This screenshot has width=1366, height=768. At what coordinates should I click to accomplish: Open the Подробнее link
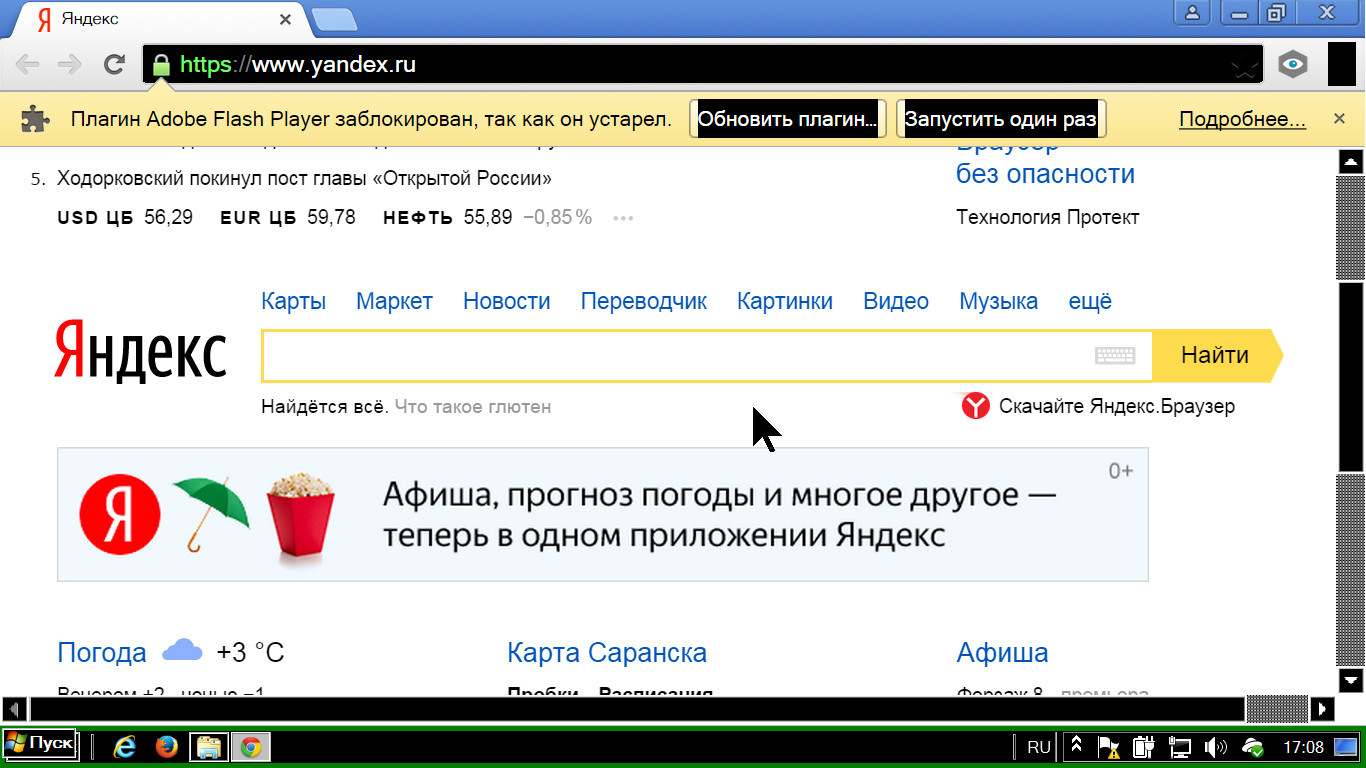tap(1242, 120)
